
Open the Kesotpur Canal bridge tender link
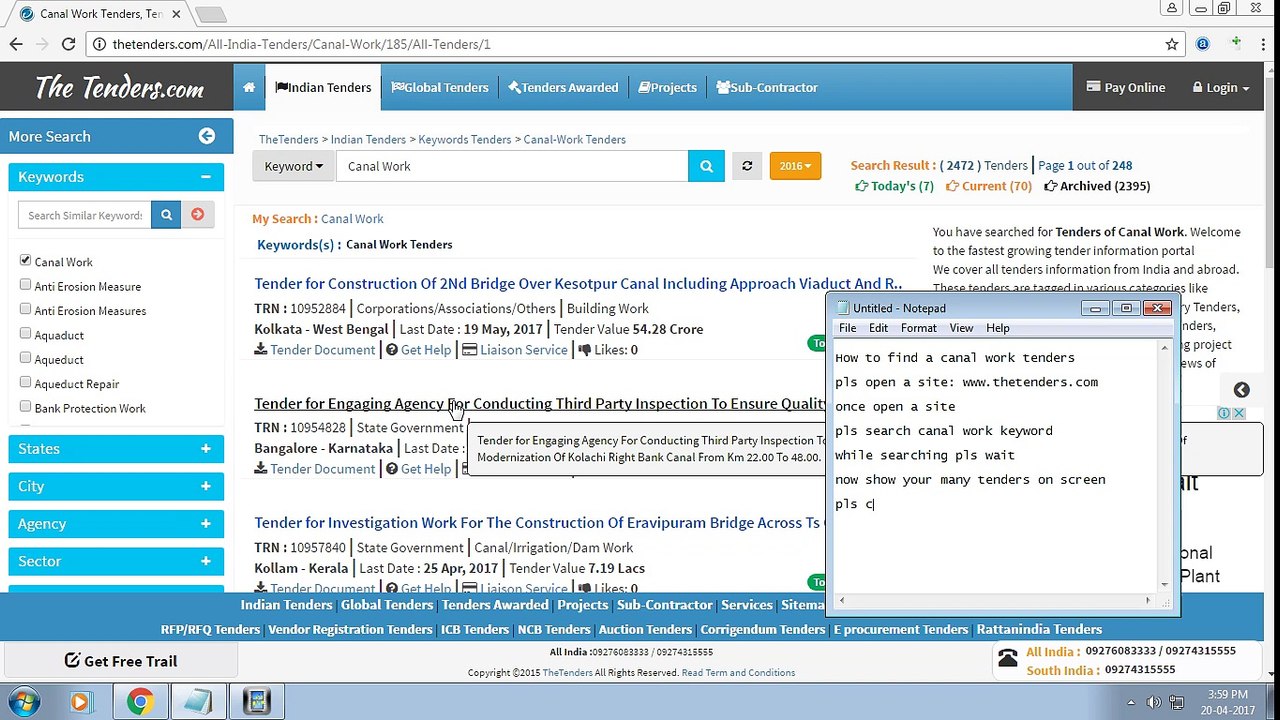(578, 284)
